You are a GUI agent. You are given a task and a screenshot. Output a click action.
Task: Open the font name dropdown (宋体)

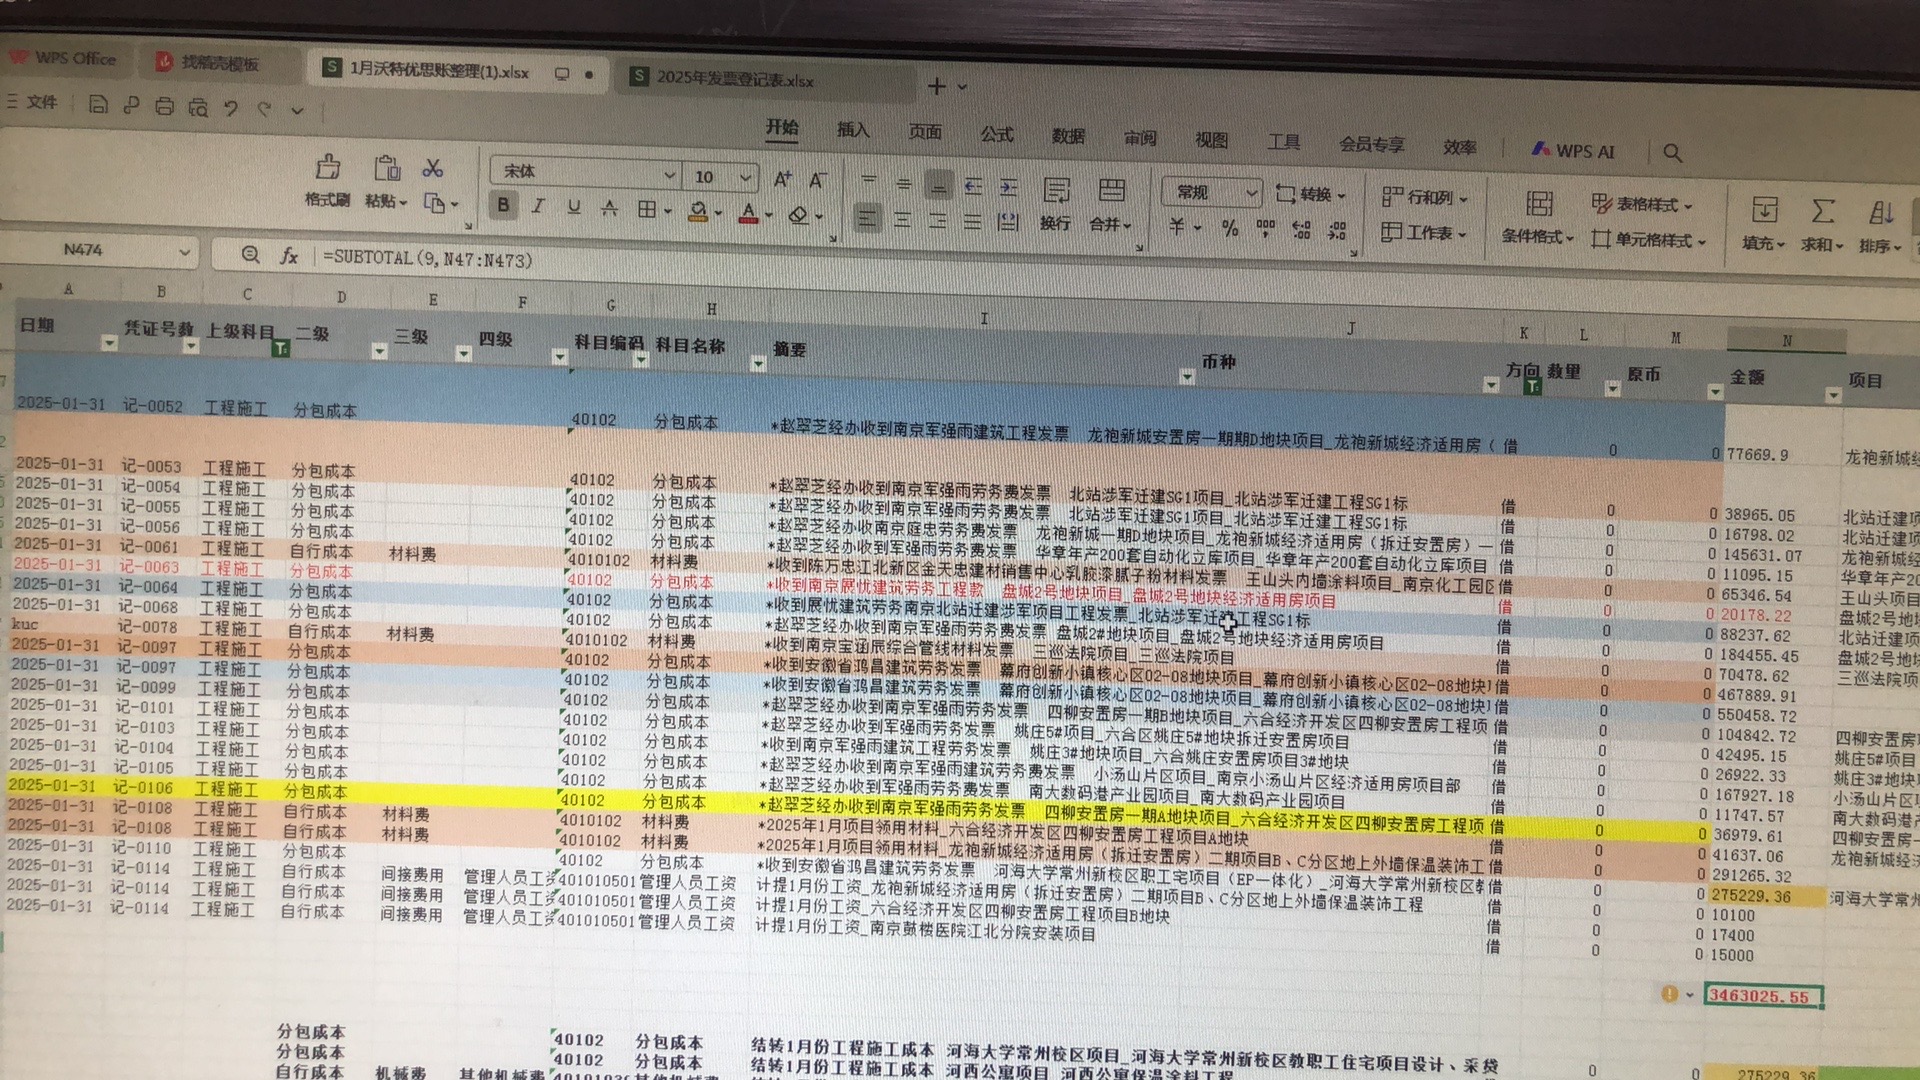[x=669, y=175]
